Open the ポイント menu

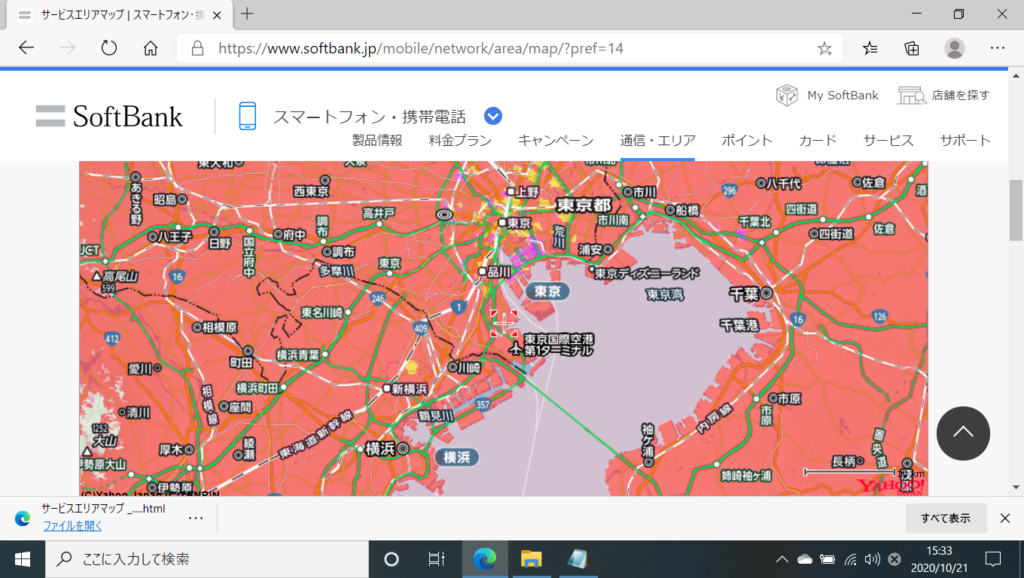coord(746,140)
